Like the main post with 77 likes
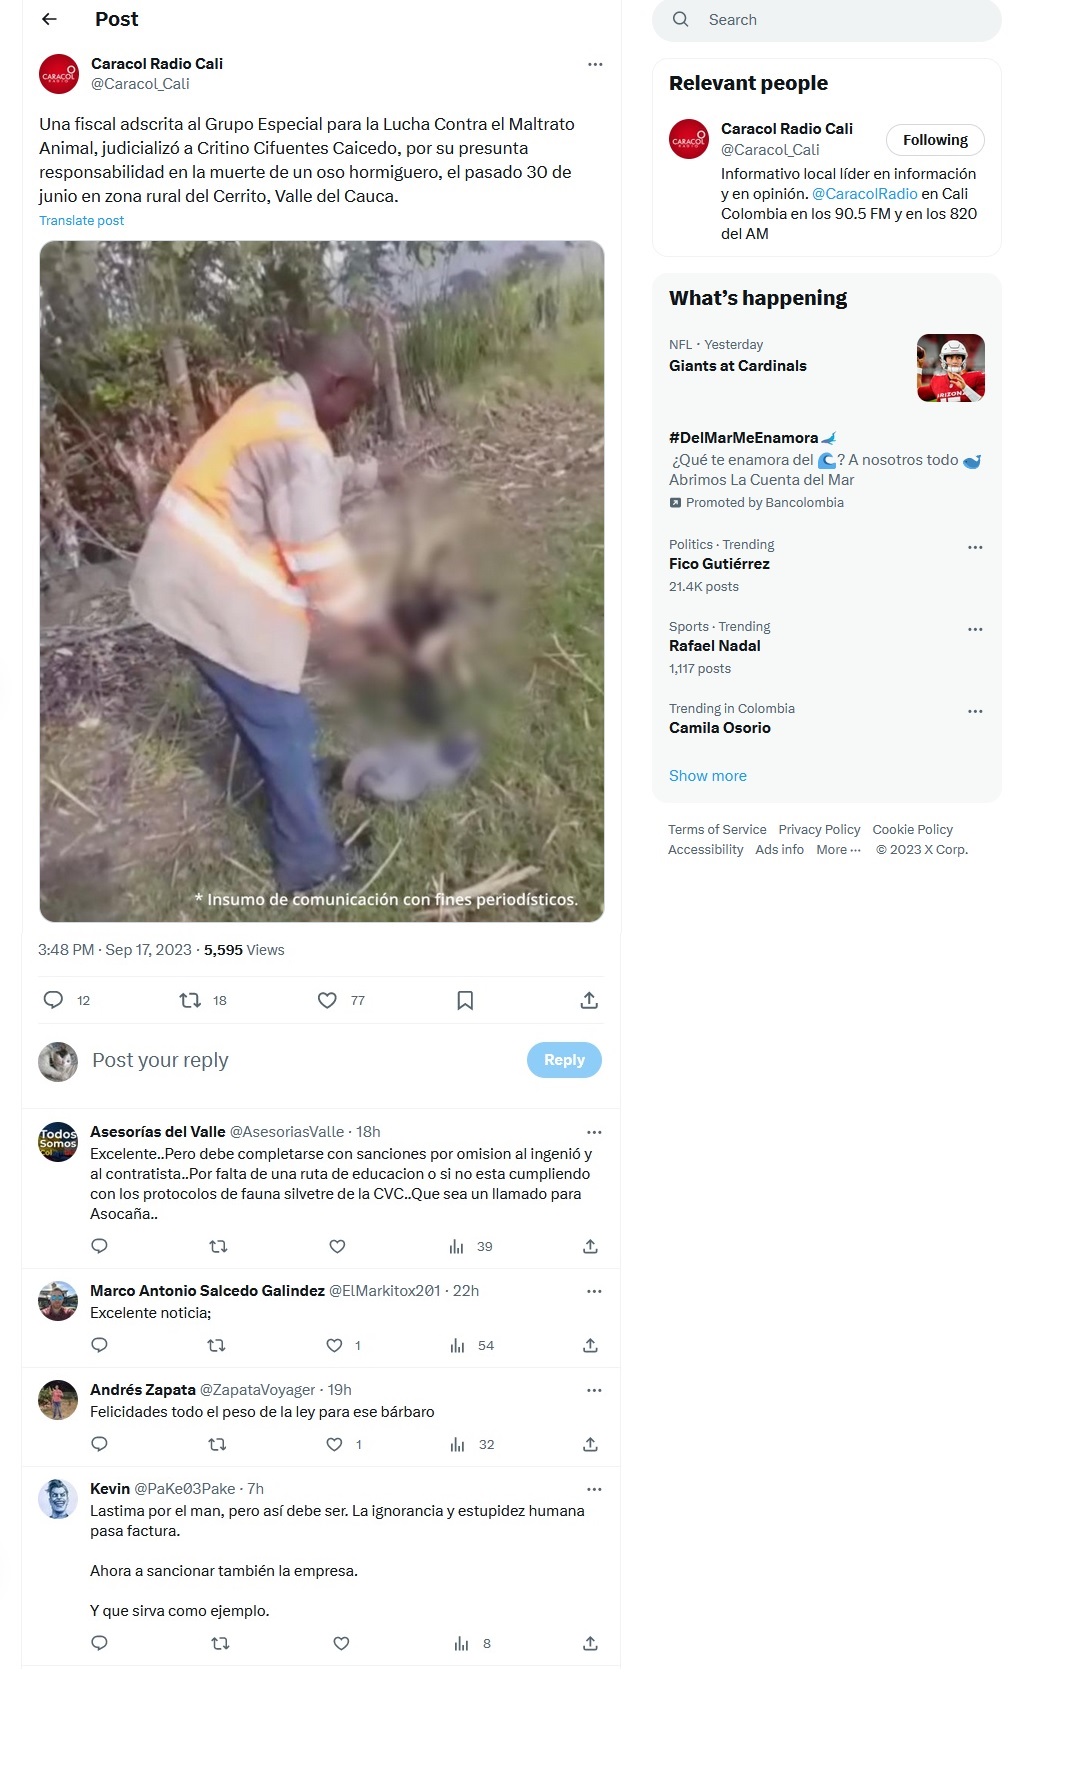Image resolution: width=1080 pixels, height=1783 pixels. pyautogui.click(x=327, y=1000)
